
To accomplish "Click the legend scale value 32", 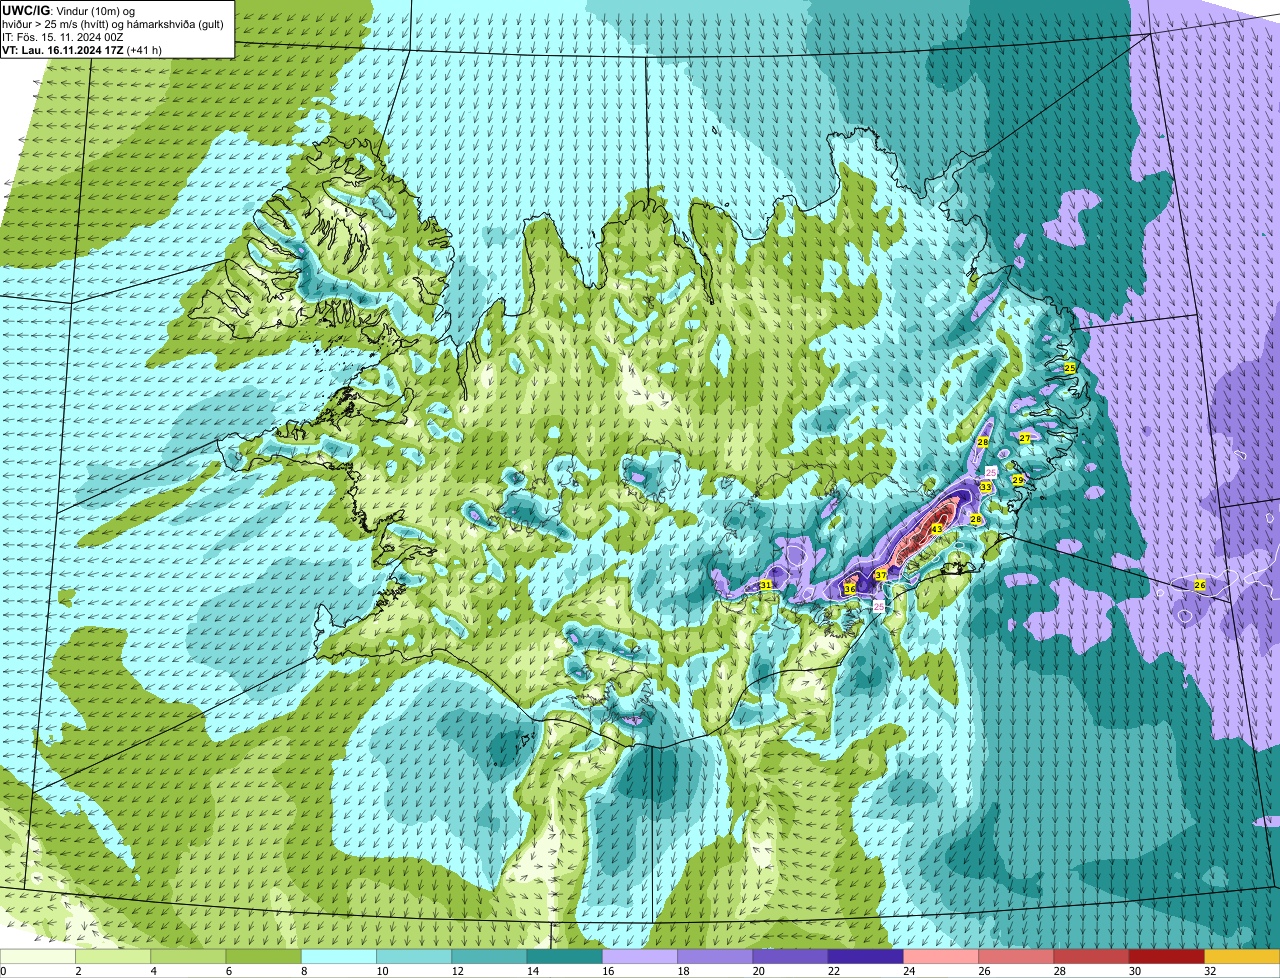I will (x=1210, y=971).
